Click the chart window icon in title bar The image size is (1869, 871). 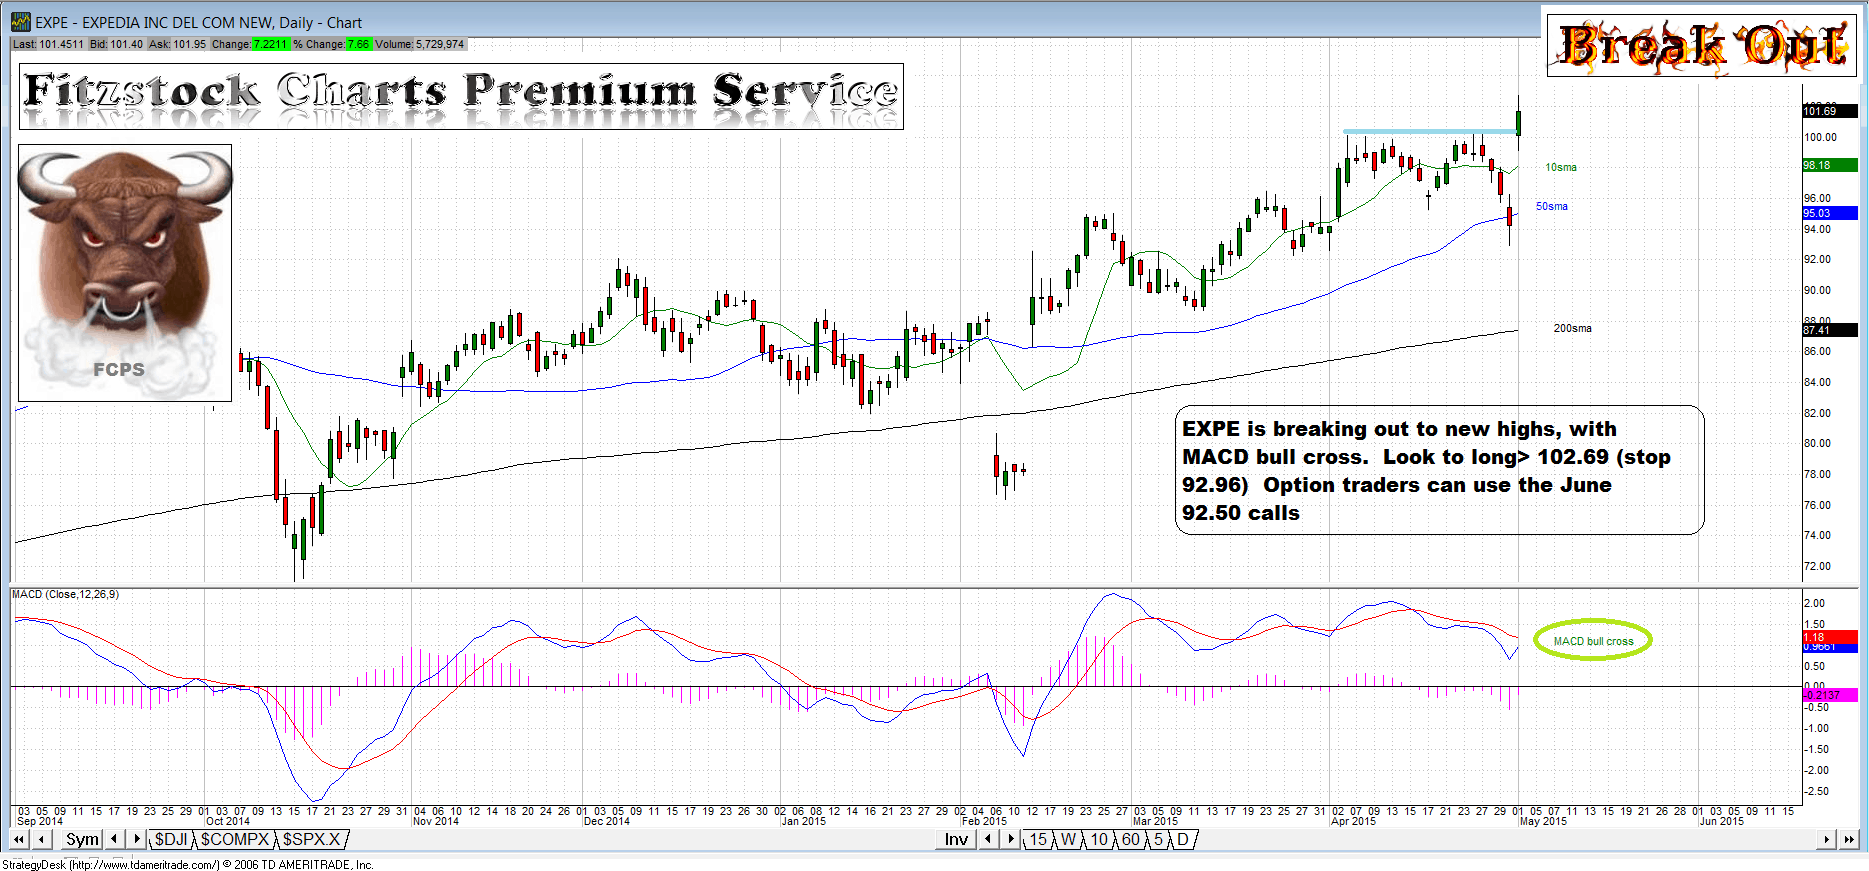point(20,22)
